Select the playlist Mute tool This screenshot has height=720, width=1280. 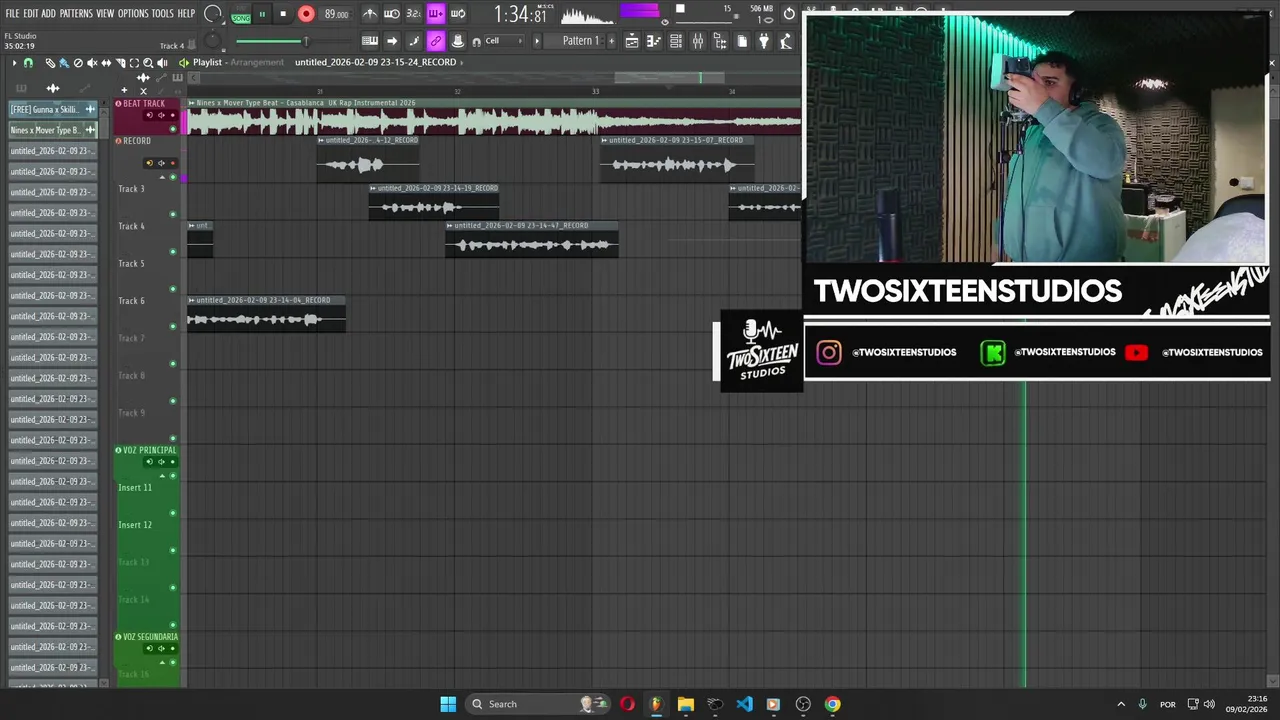click(x=92, y=63)
